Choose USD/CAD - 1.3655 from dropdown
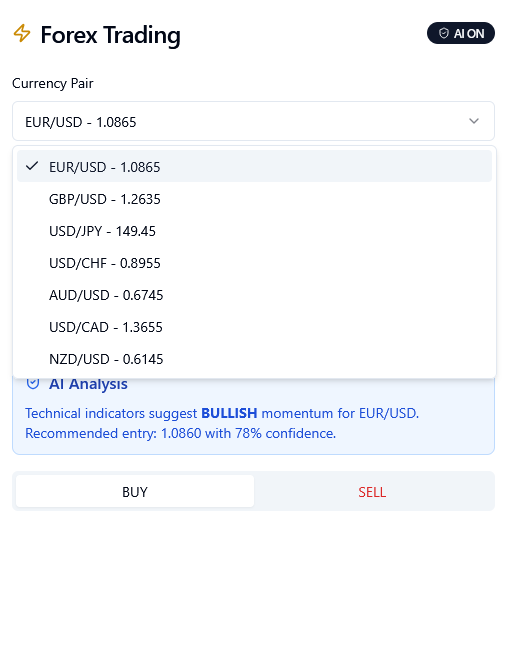The height and width of the screenshot is (648, 517). pos(254,327)
